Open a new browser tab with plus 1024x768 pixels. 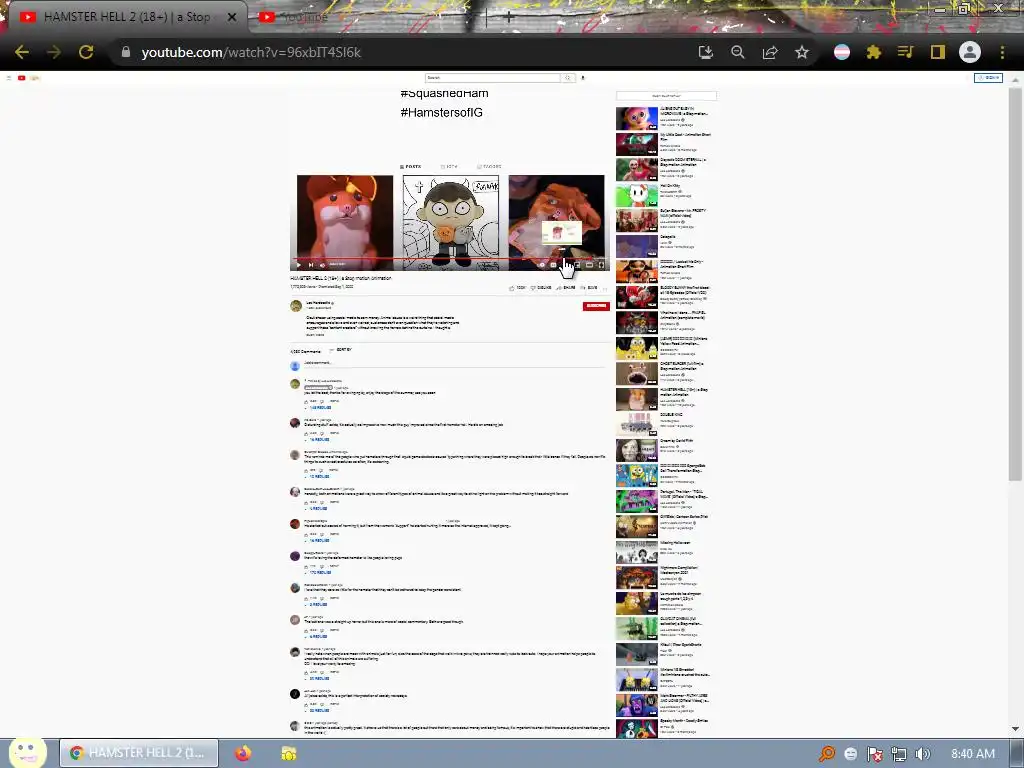508,18
